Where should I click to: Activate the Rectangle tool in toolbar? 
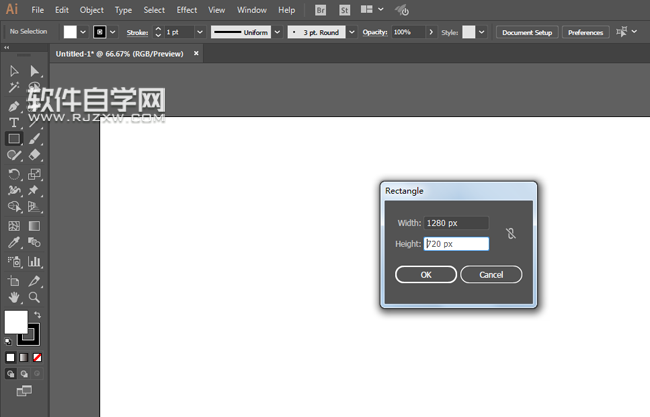coord(14,139)
